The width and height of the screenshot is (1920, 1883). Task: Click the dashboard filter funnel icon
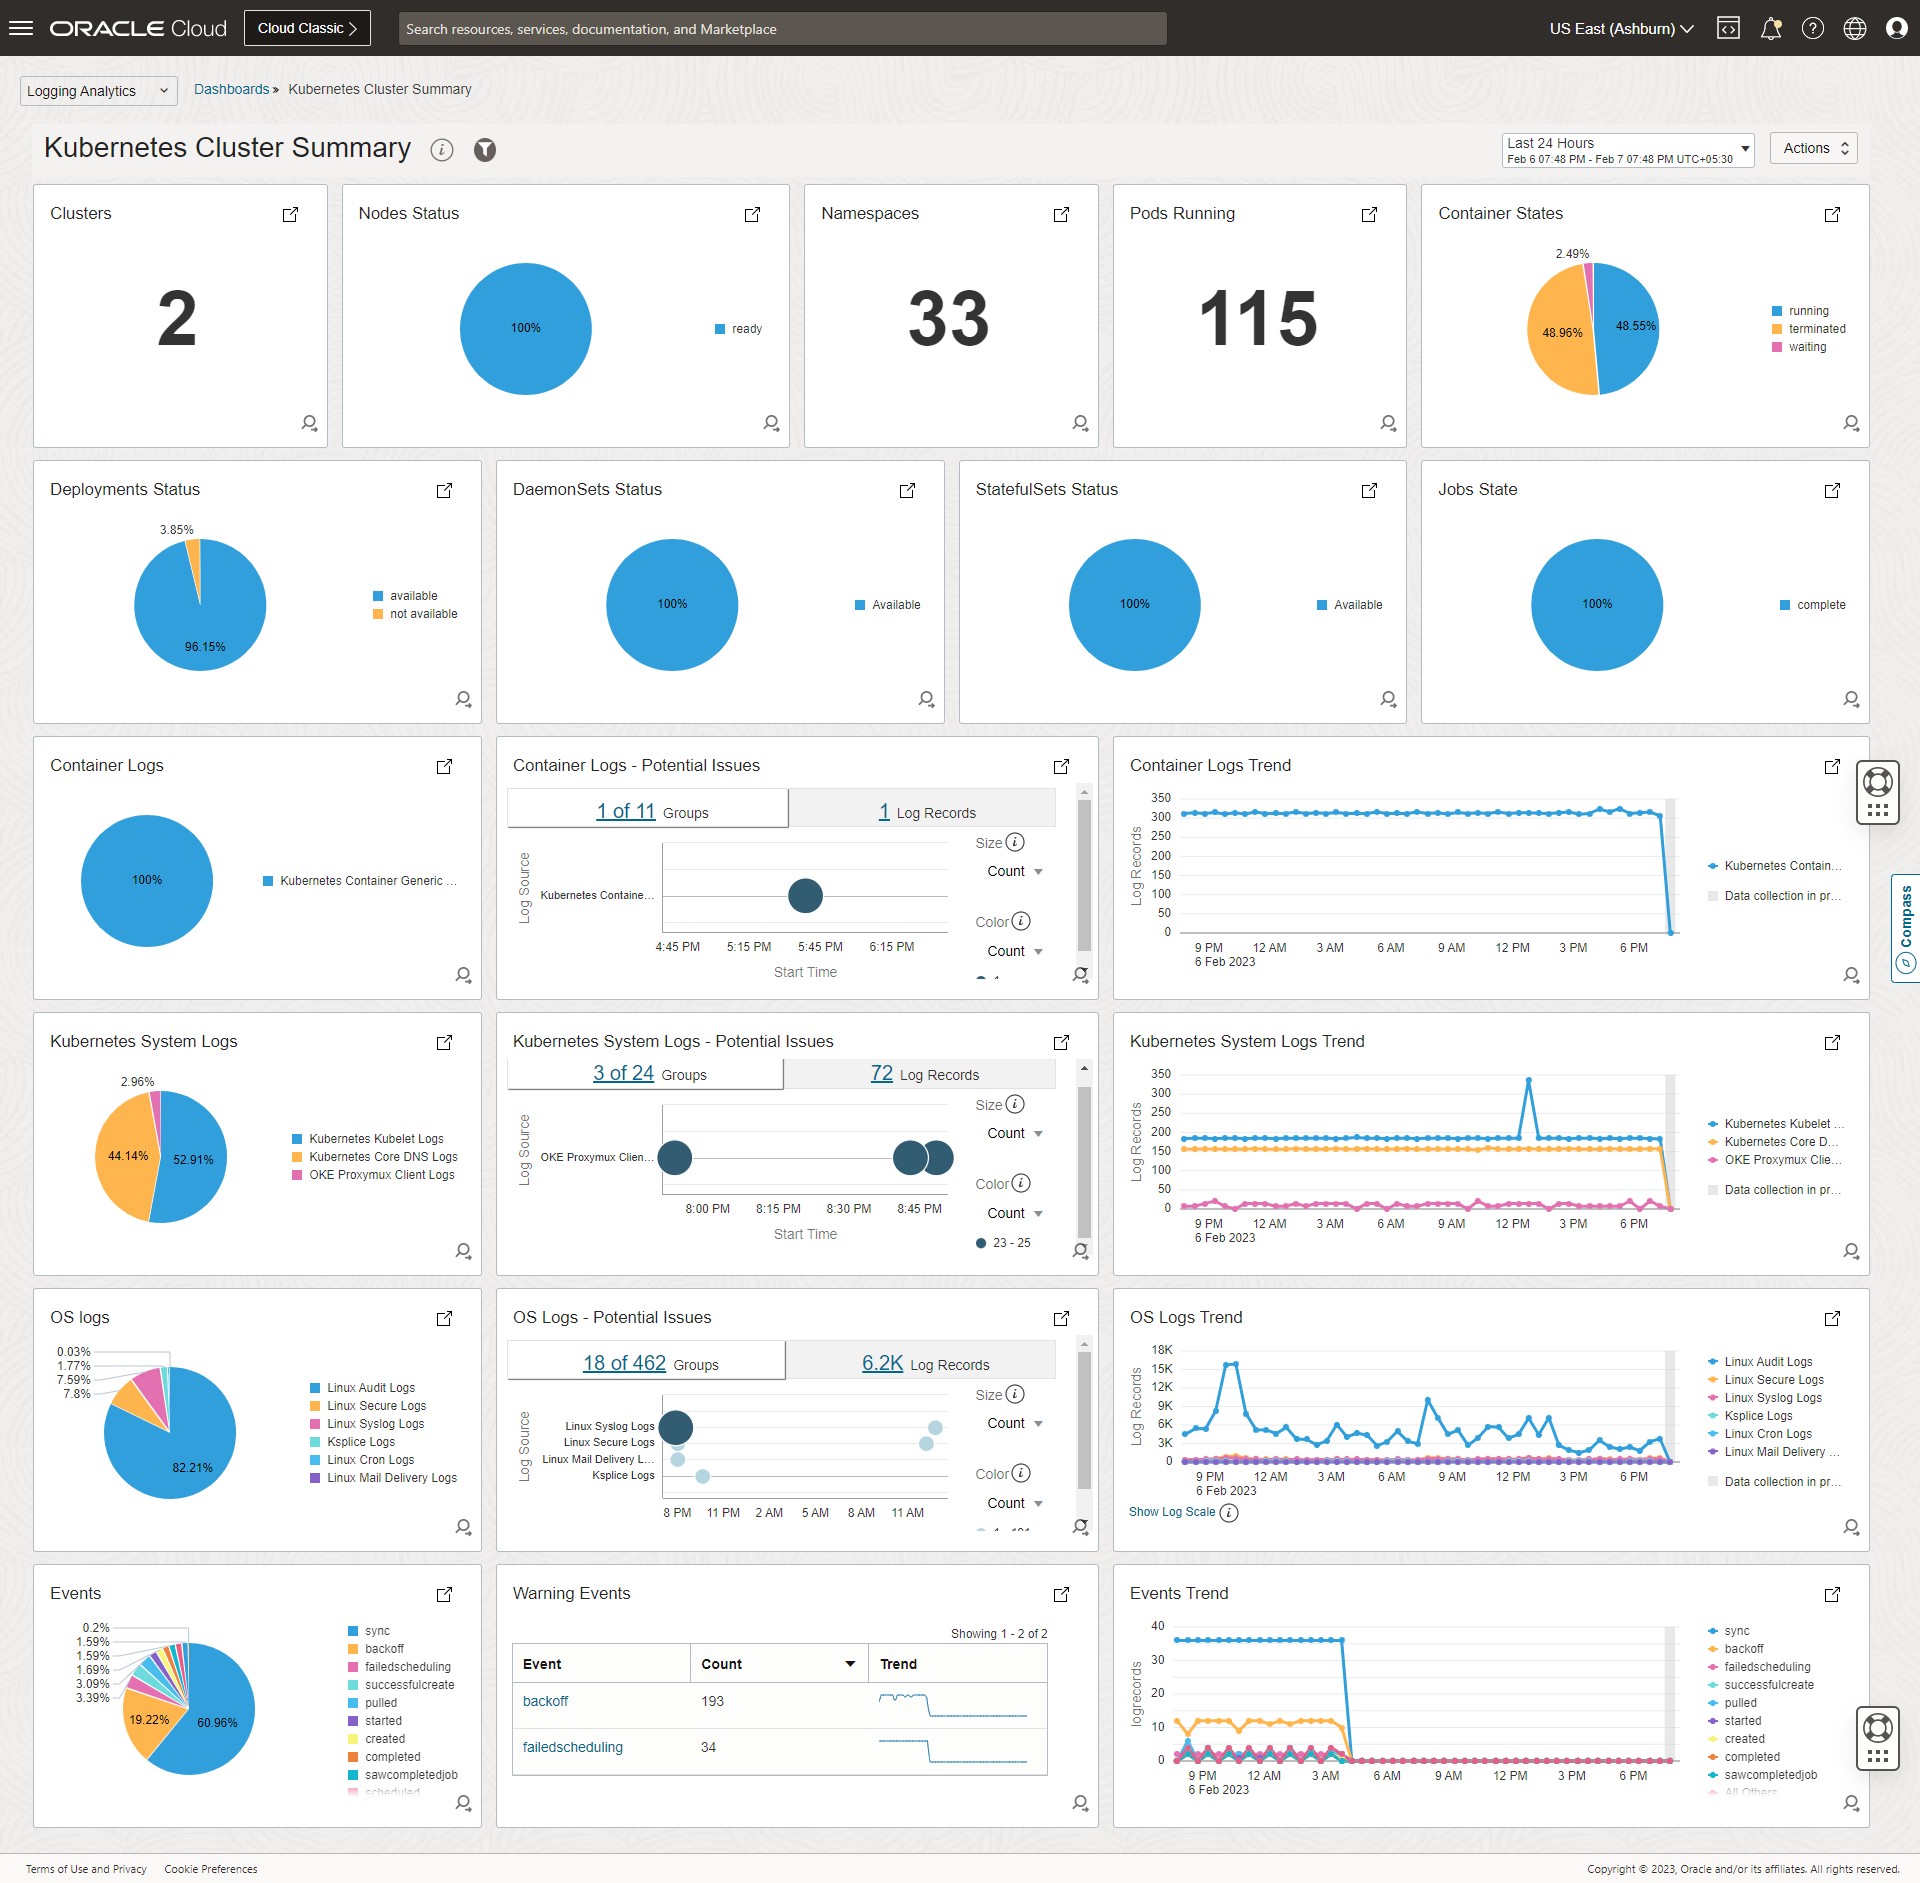(485, 150)
